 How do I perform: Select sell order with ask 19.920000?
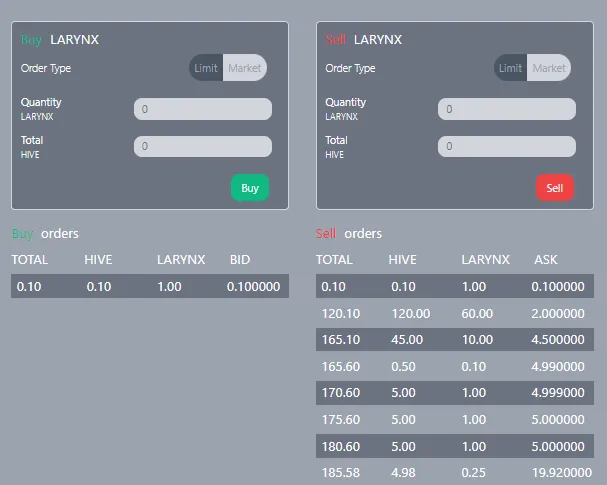(x=455, y=472)
